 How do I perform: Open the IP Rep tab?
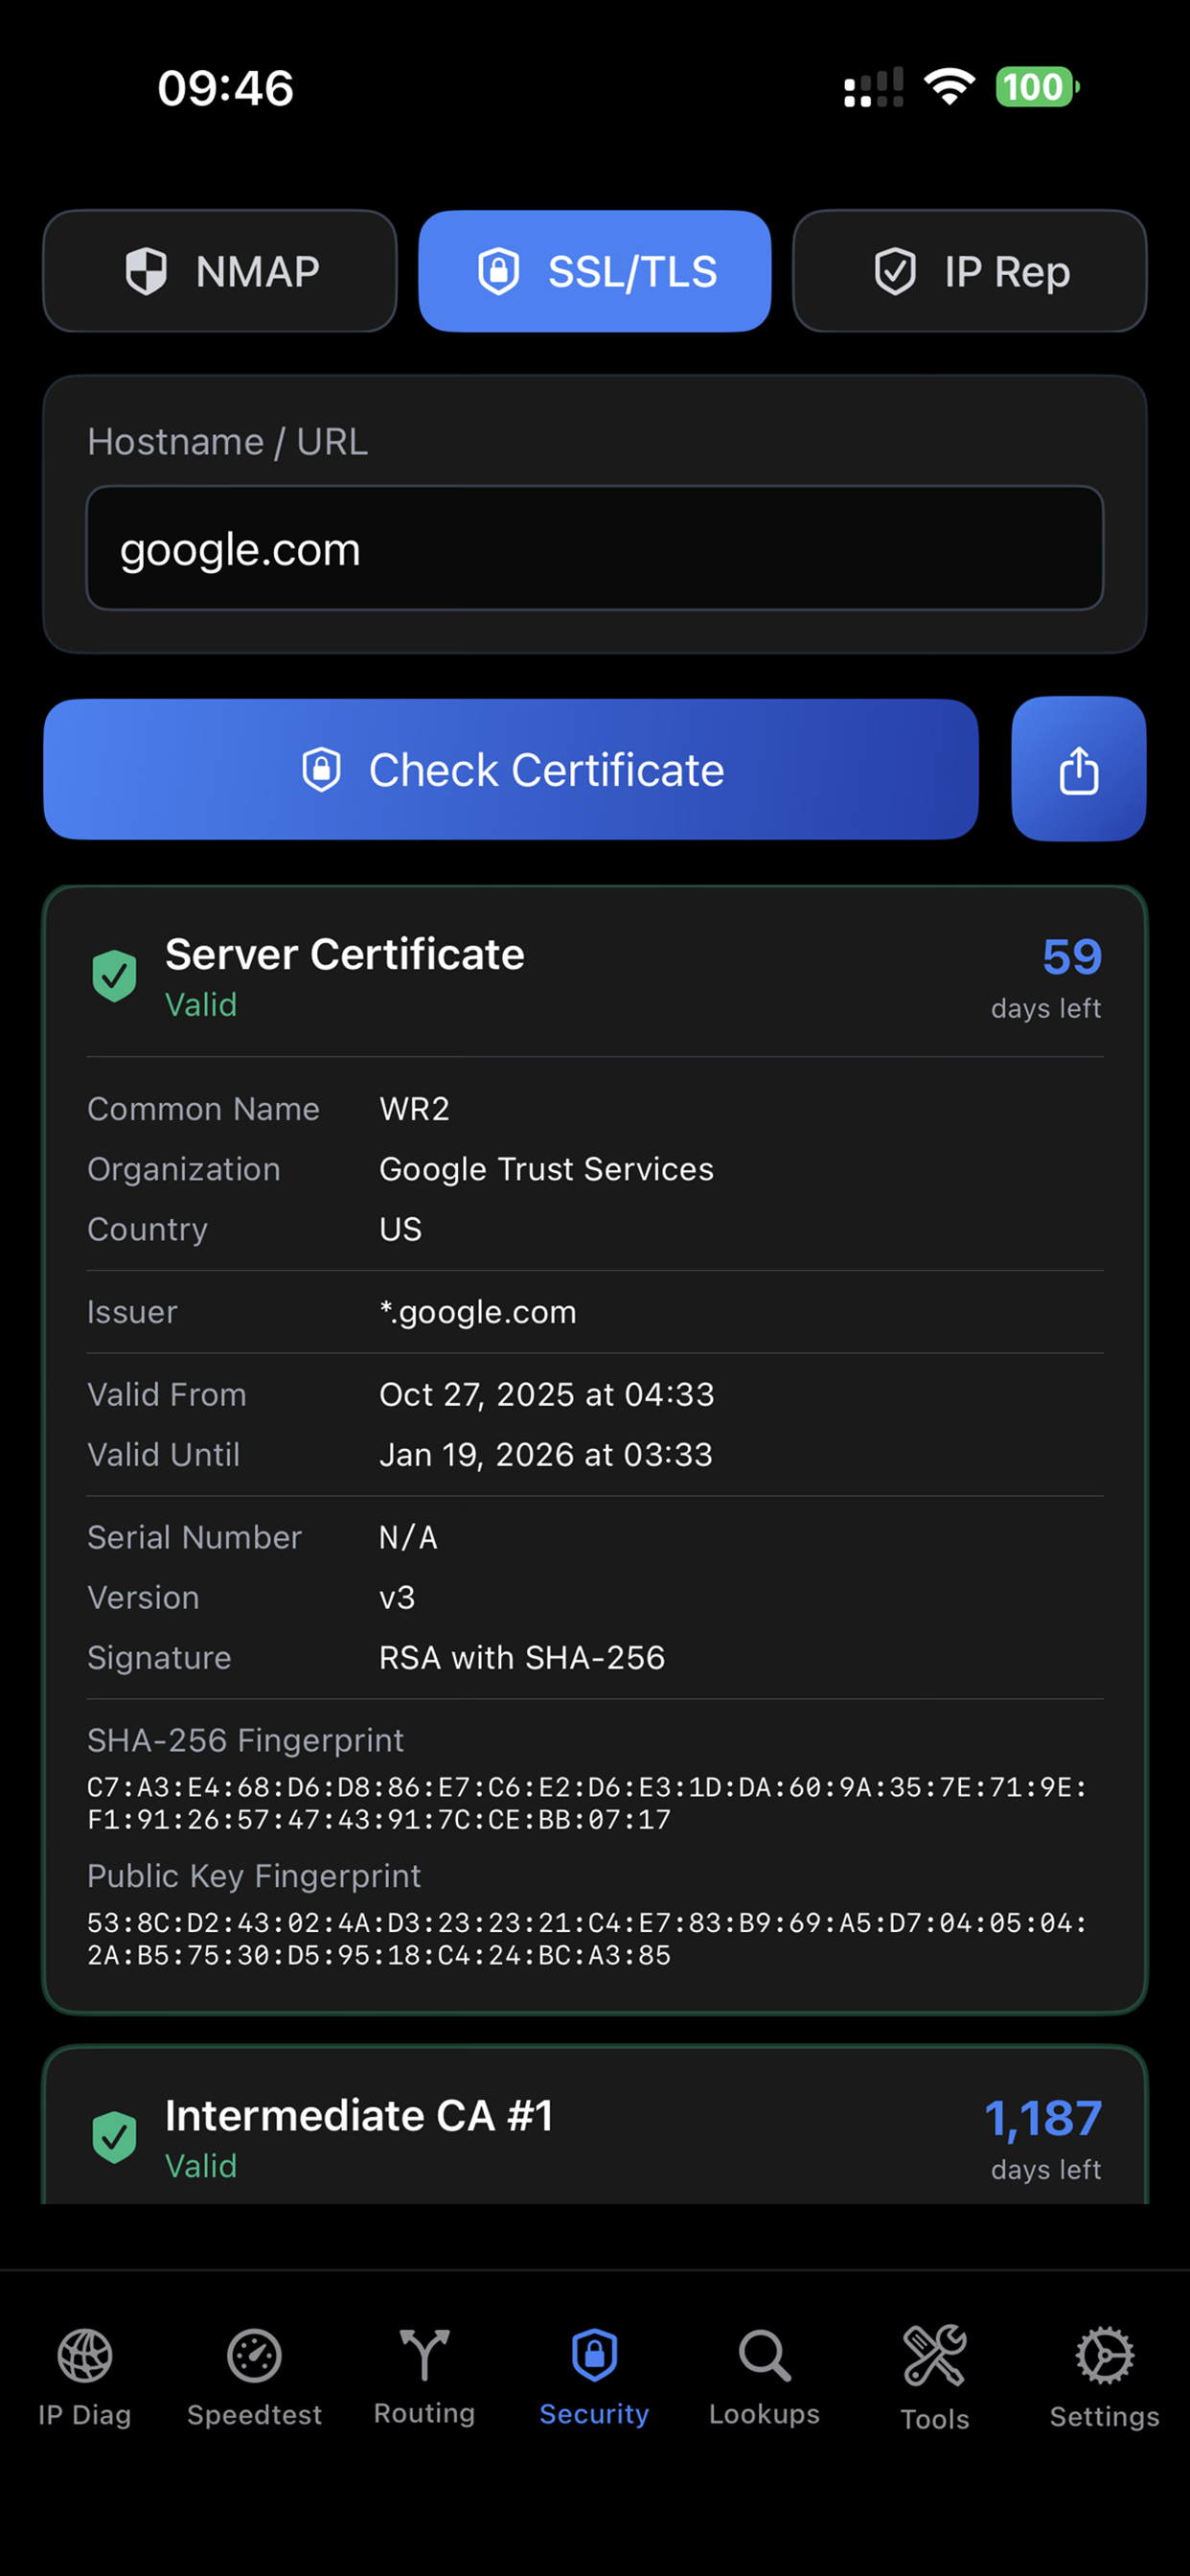969,271
